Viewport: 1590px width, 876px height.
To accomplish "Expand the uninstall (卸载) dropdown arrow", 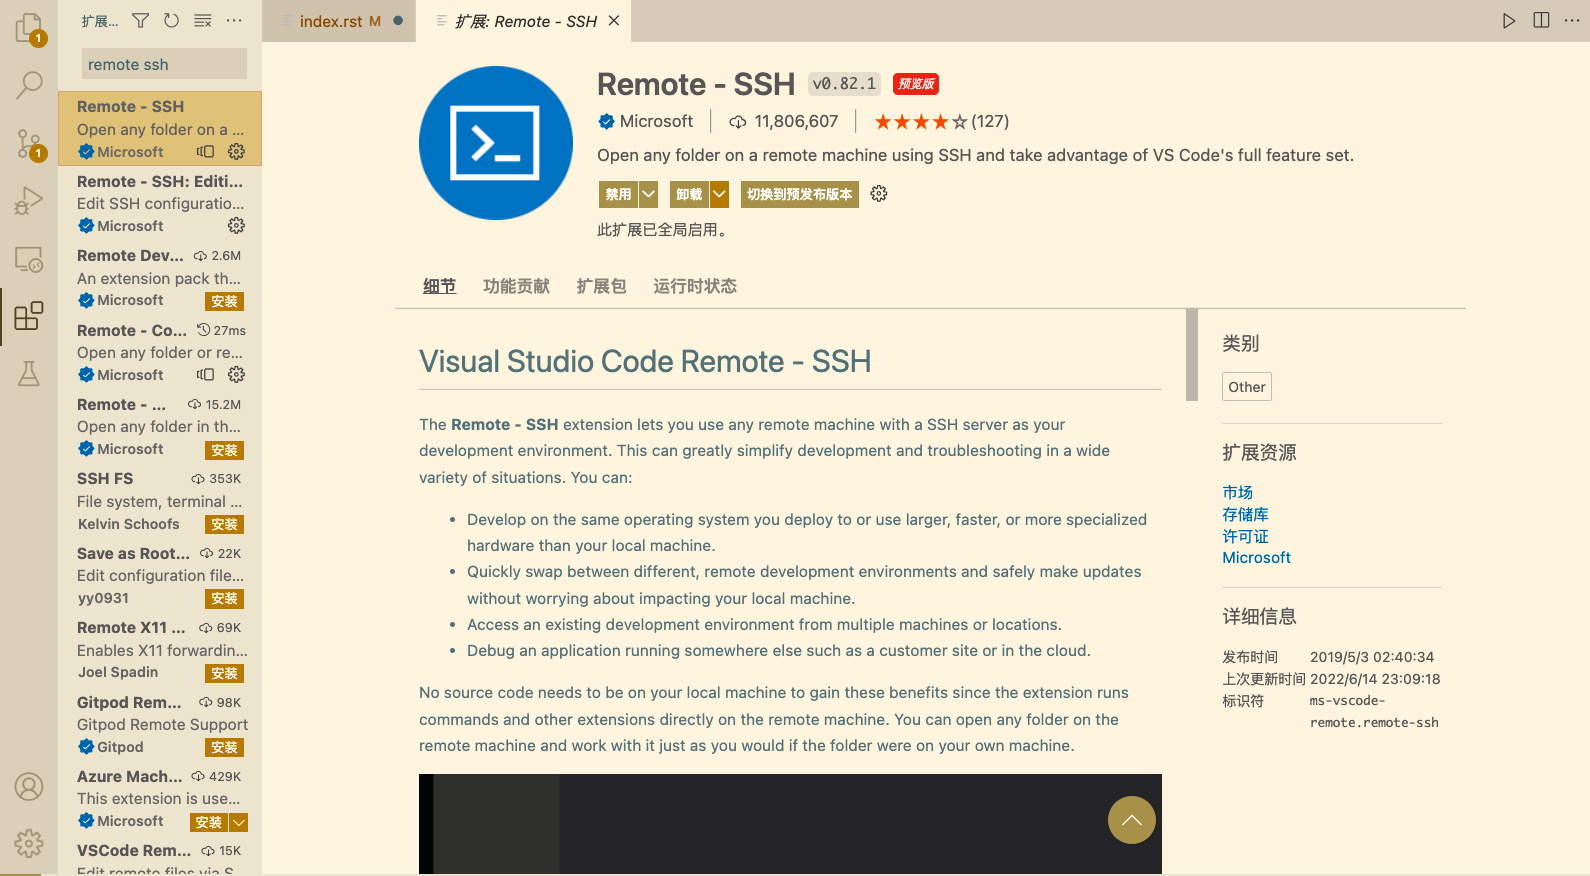I will pos(719,194).
